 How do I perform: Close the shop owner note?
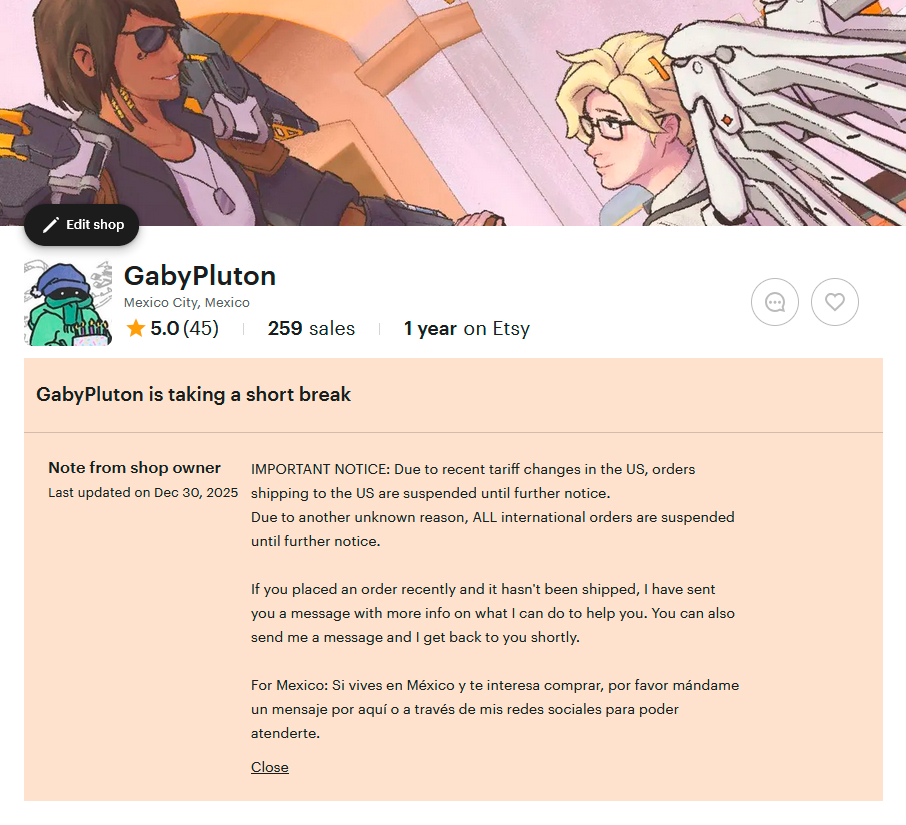click(x=270, y=767)
